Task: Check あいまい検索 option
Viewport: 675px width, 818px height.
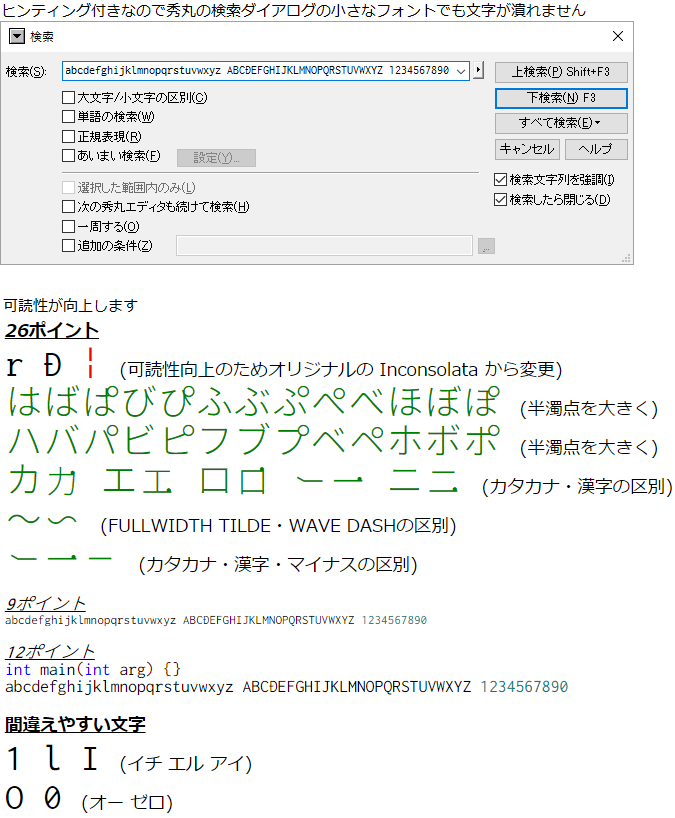Action: pyautogui.click(x=69, y=156)
